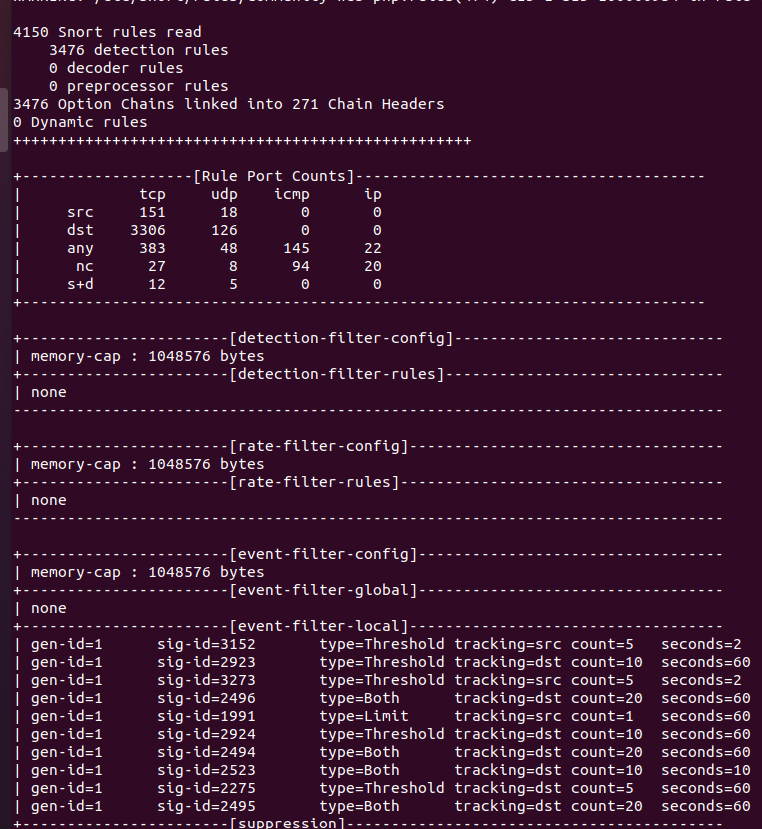Click the 'suppression' section header

coord(286,823)
